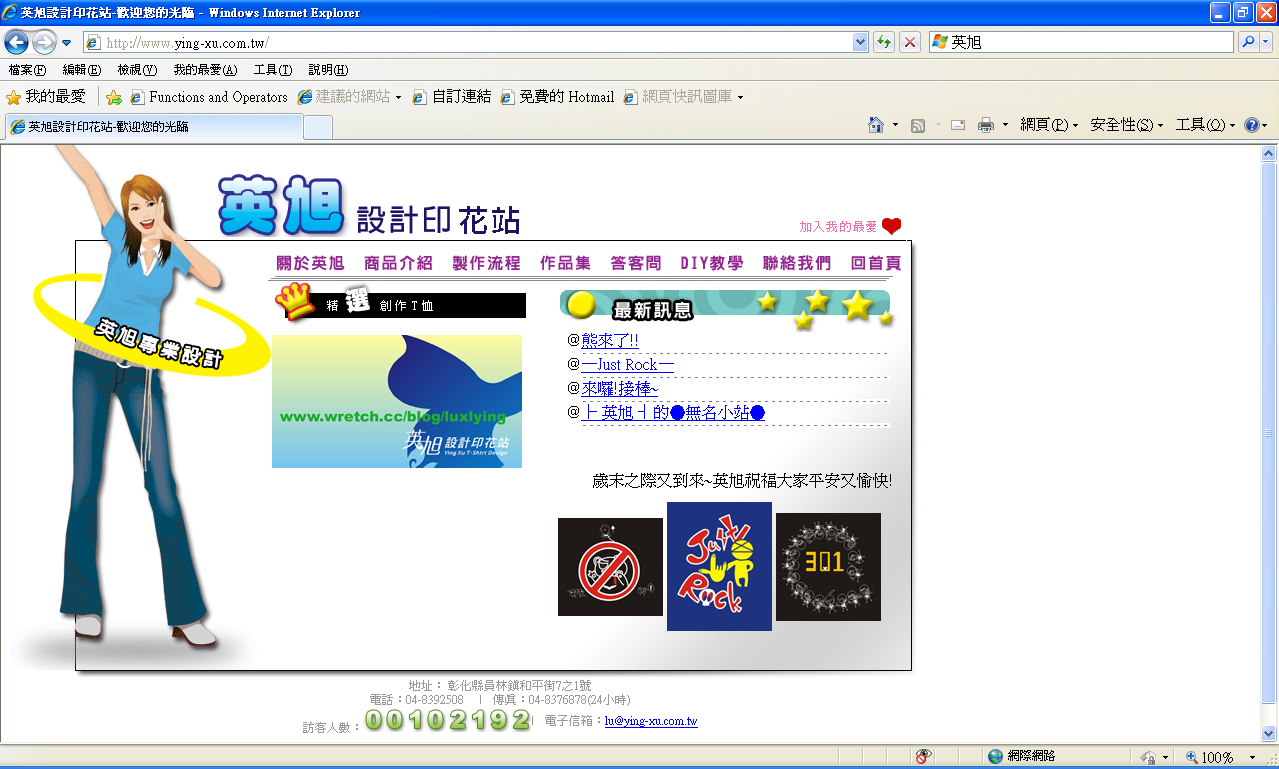Click the Print icon in command bar
Image resolution: width=1279 pixels, height=769 pixels.
point(986,125)
